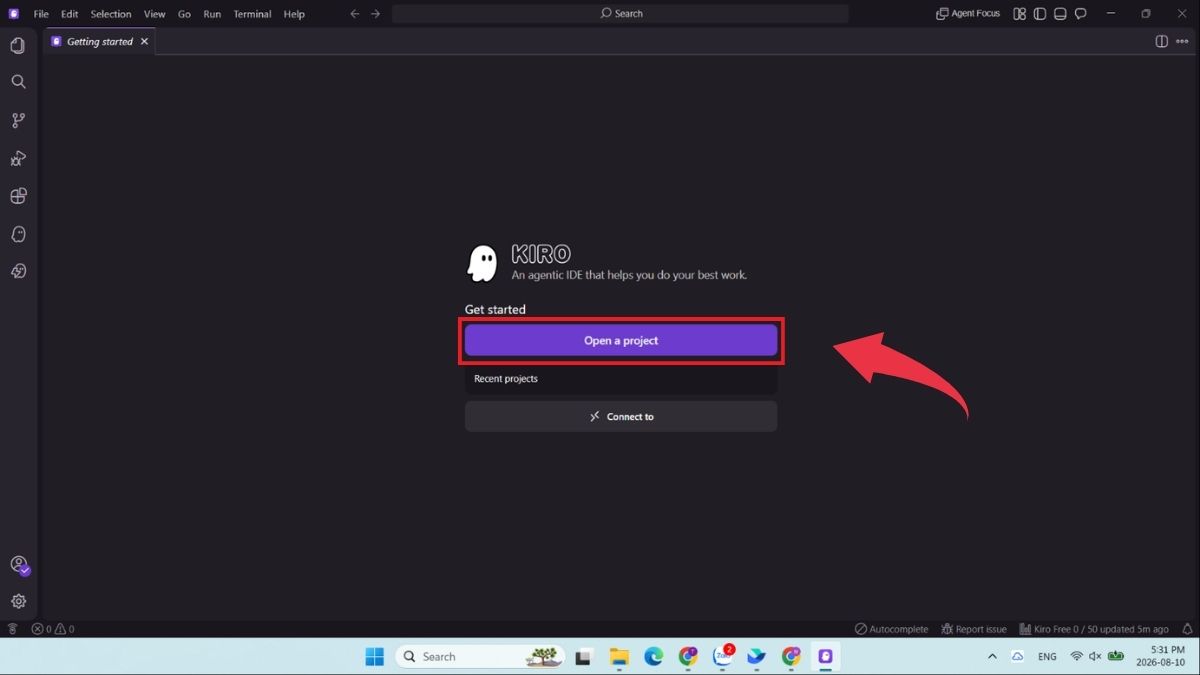Open notifications bell in status bar
The height and width of the screenshot is (675, 1200).
[1187, 629]
